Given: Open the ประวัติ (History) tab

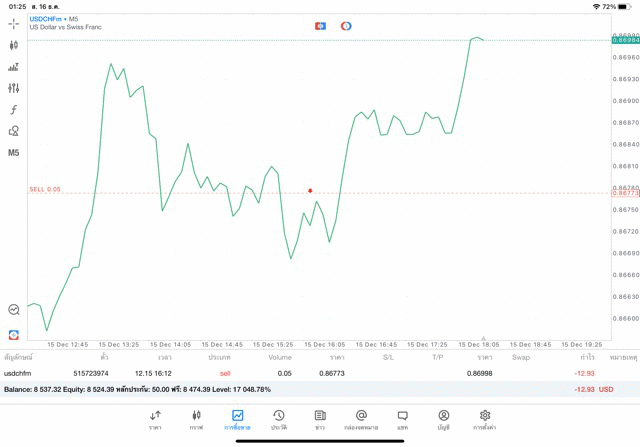Looking at the screenshot, I should tap(279, 420).
